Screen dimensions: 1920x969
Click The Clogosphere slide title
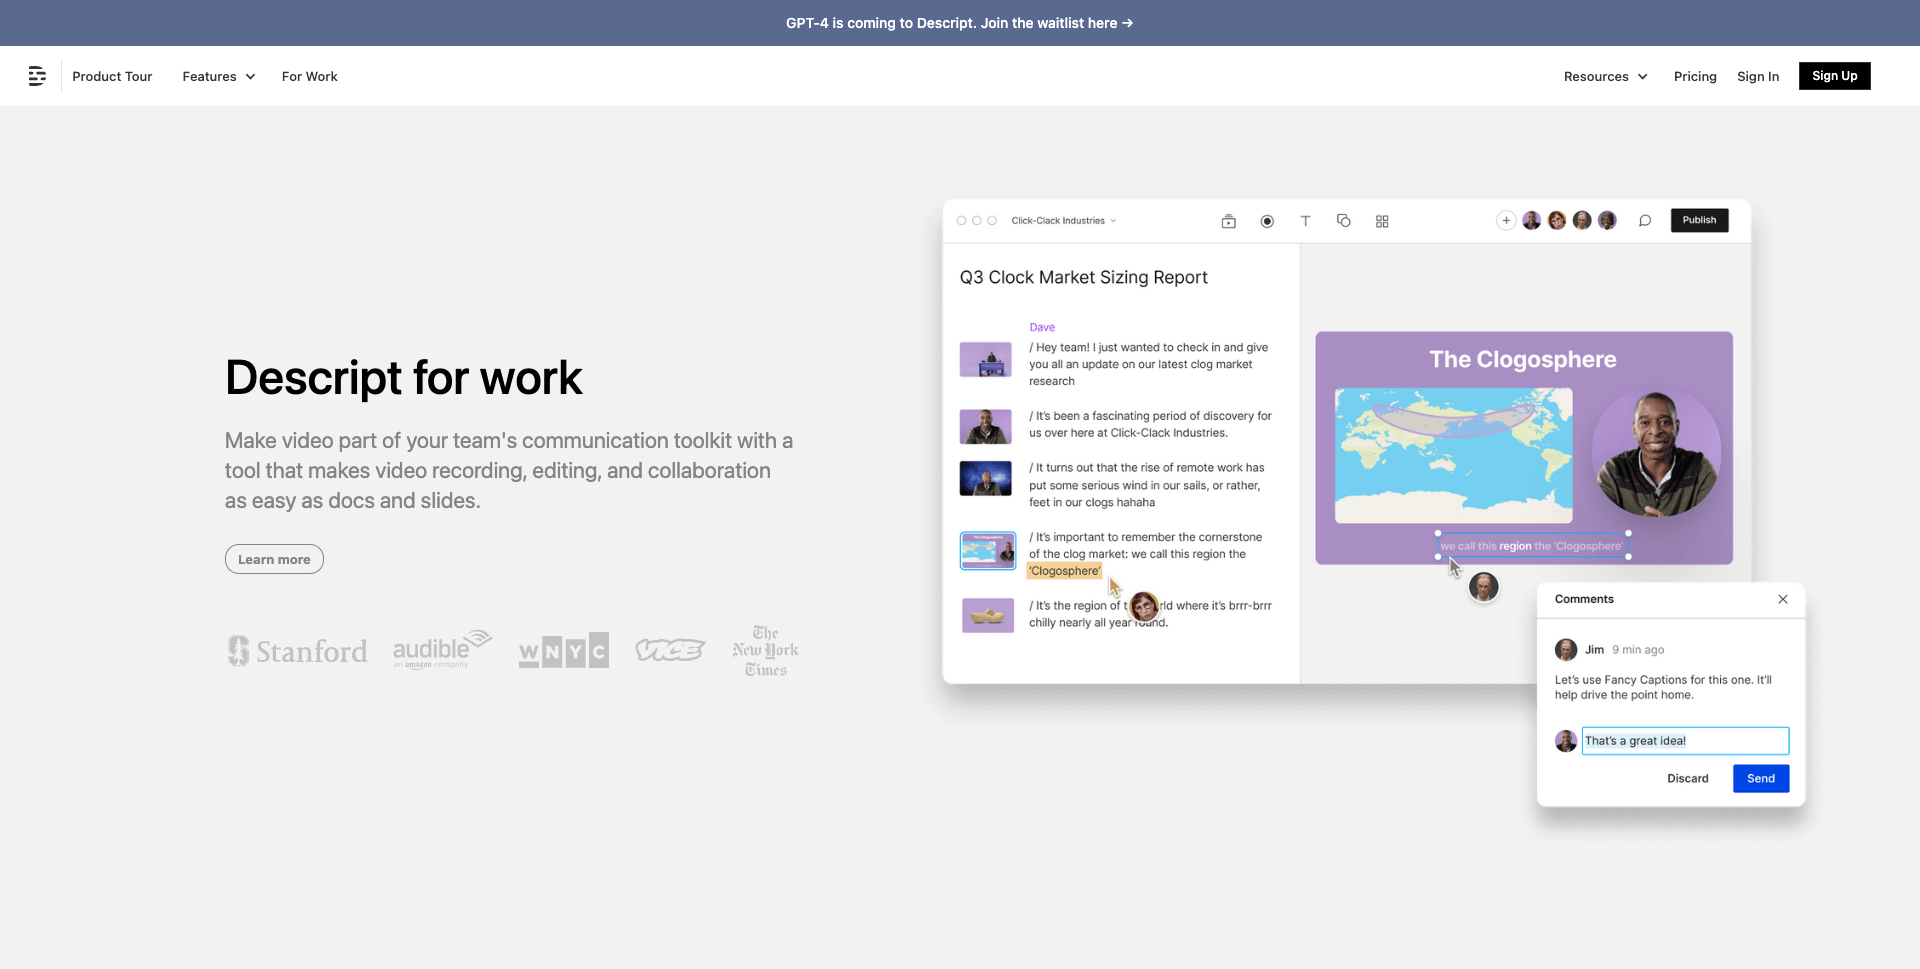pos(1522,359)
